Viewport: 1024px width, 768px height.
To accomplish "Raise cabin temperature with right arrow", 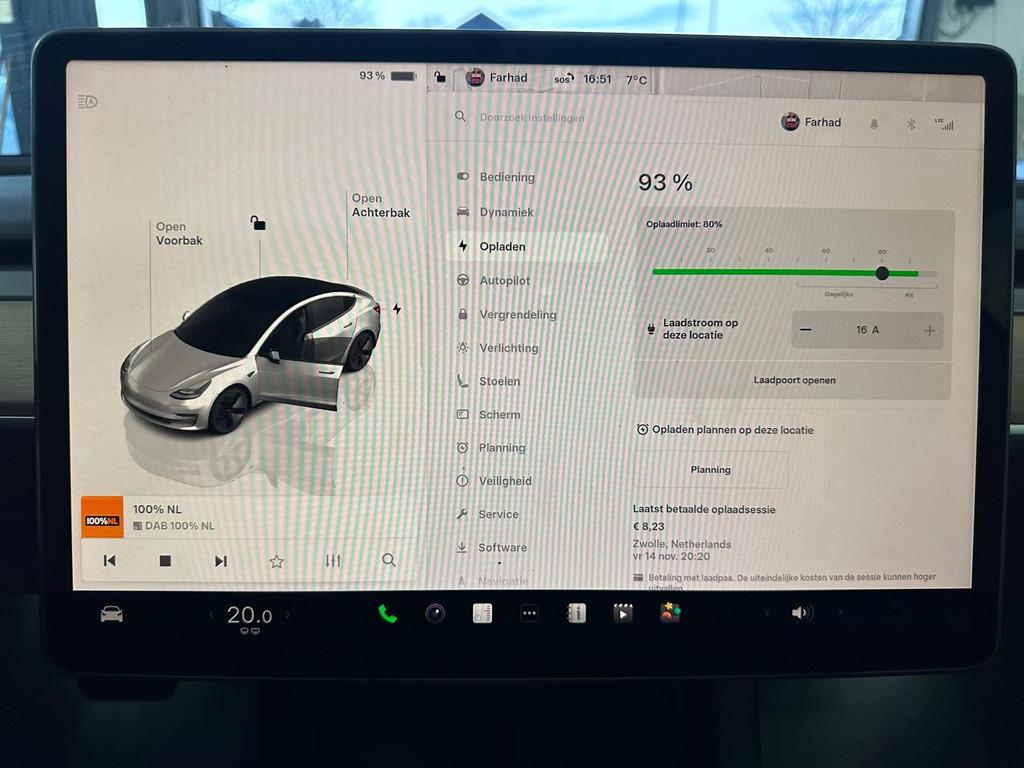I will click(287, 615).
